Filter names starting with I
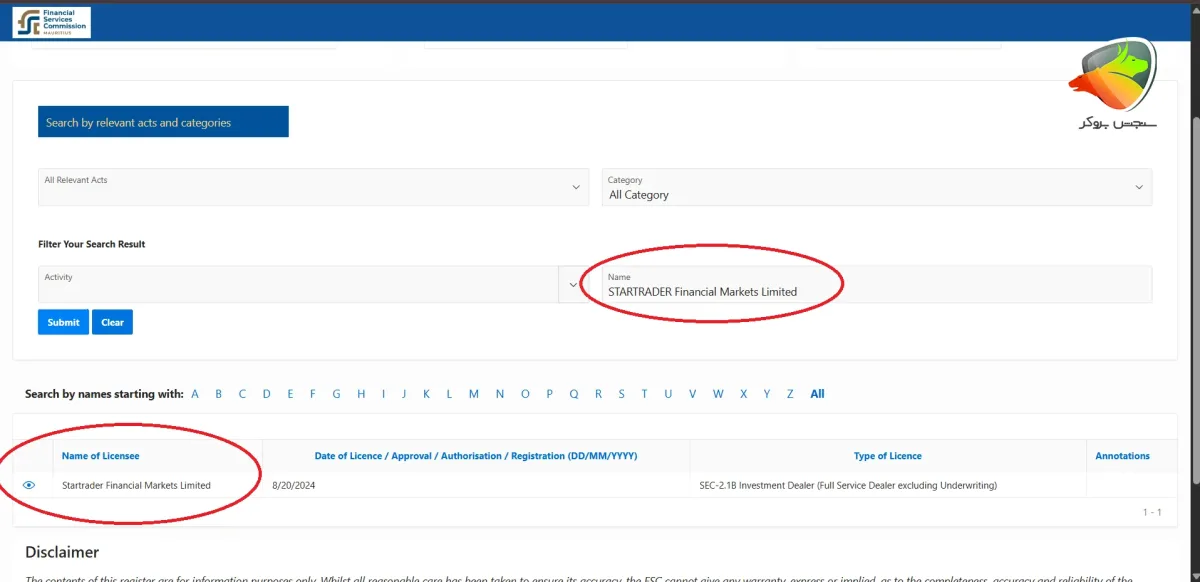This screenshot has width=1200, height=582. pyautogui.click(x=383, y=394)
